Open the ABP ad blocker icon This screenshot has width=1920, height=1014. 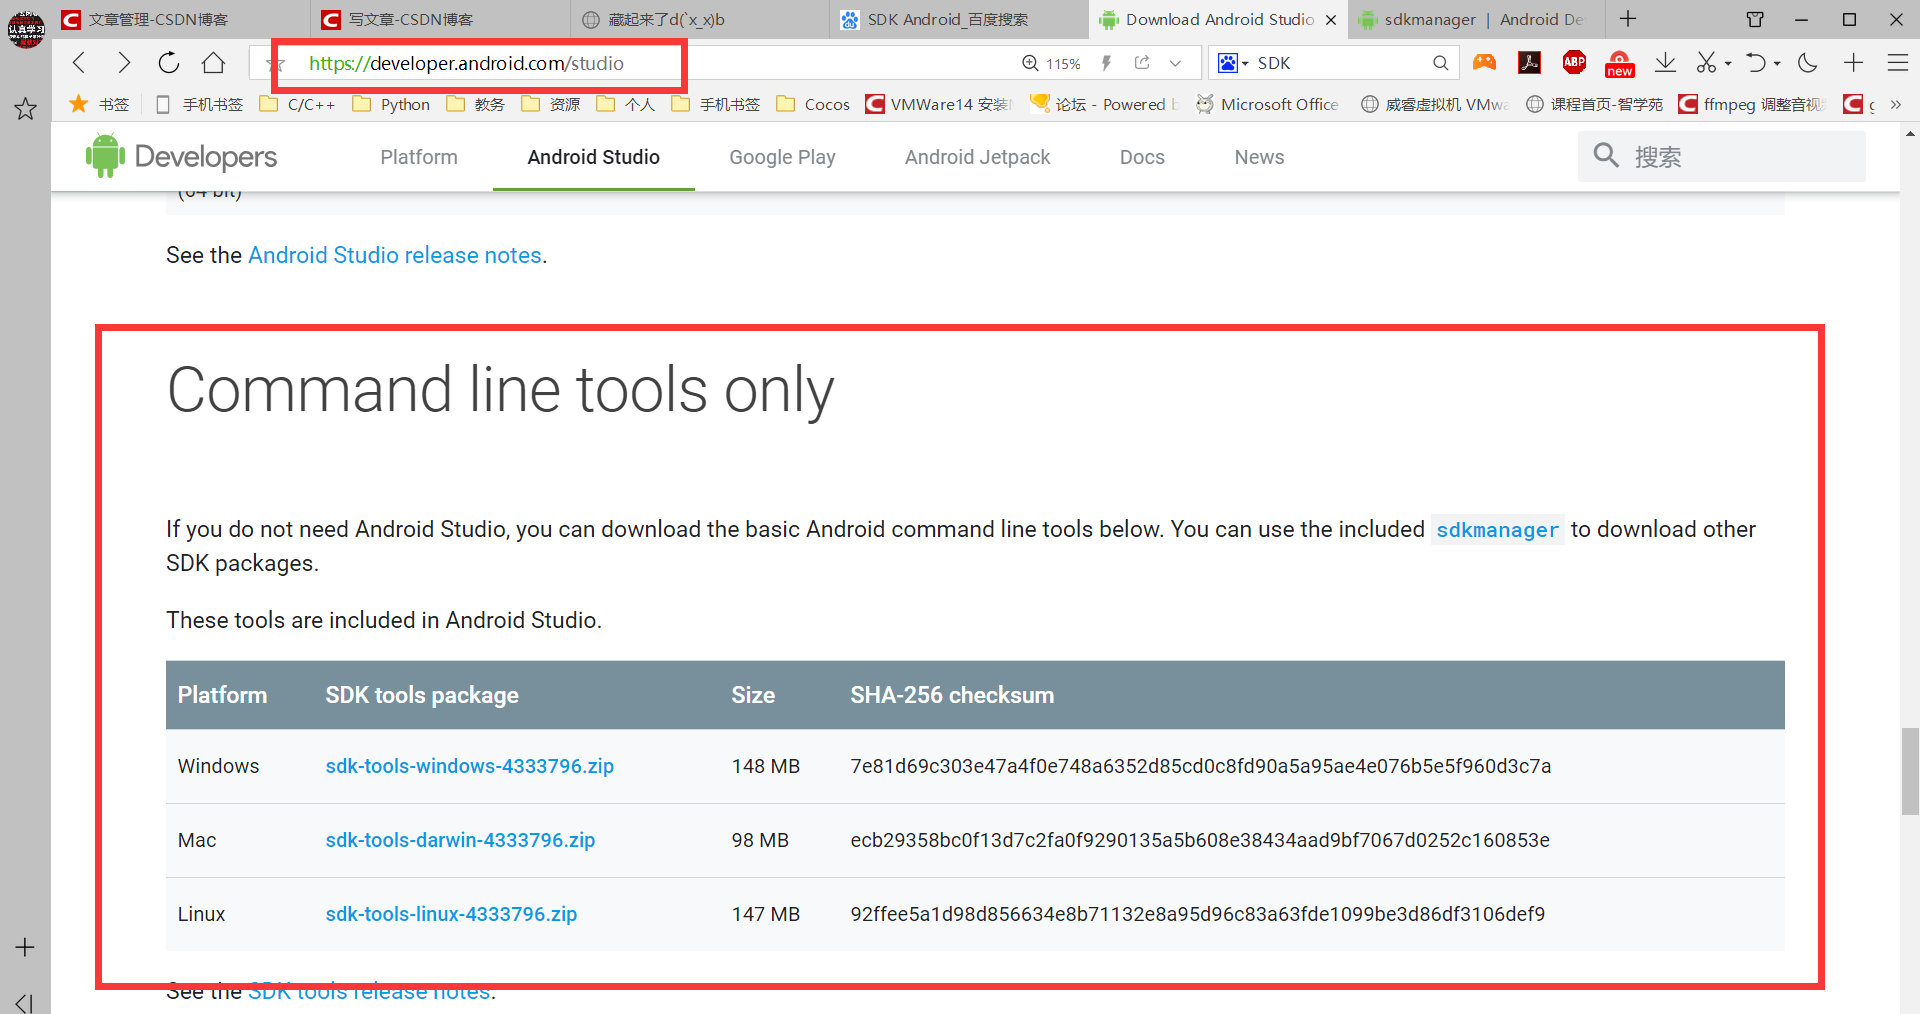point(1574,63)
